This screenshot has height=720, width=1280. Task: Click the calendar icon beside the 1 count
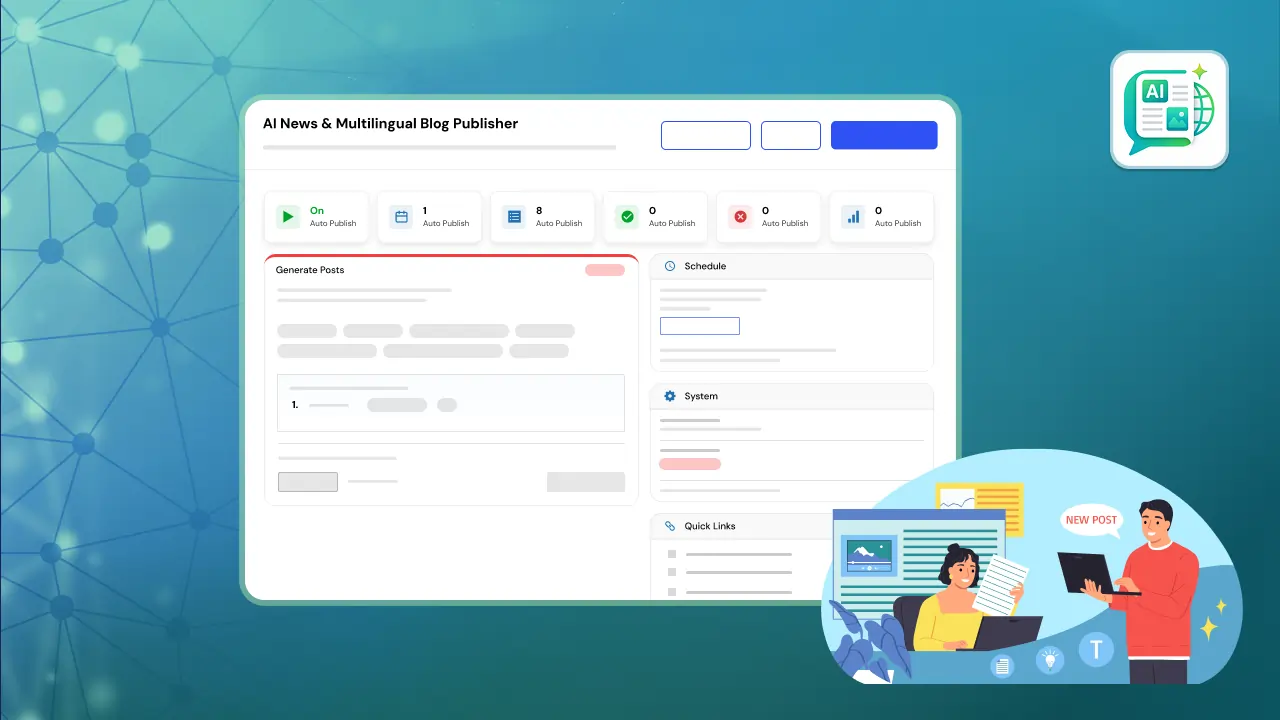[401, 216]
